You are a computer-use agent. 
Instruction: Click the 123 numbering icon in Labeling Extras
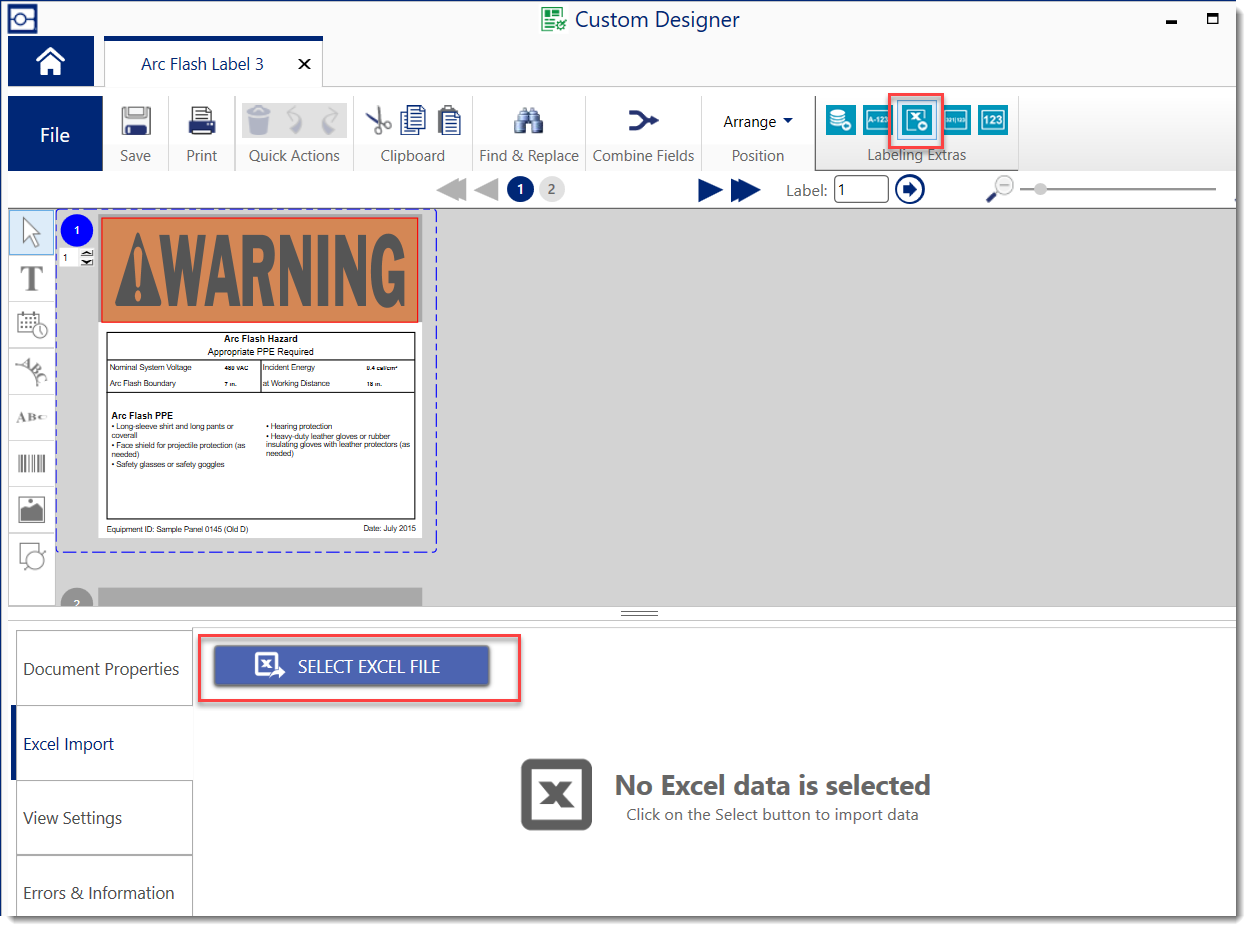(992, 121)
